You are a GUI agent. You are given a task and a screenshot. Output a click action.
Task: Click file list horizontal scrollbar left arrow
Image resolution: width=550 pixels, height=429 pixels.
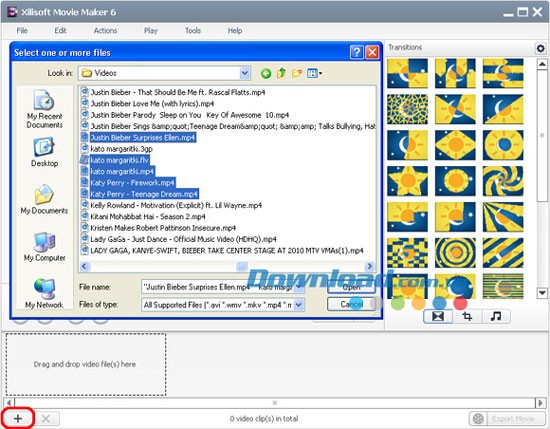(x=84, y=266)
